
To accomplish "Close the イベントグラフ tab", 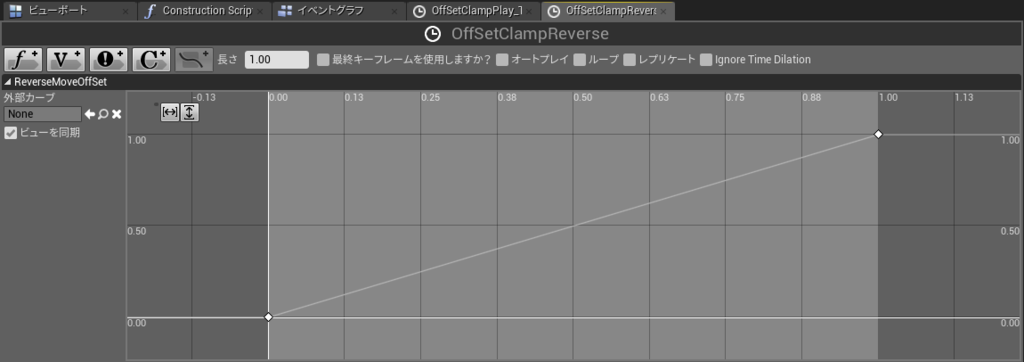I will 394,12.
